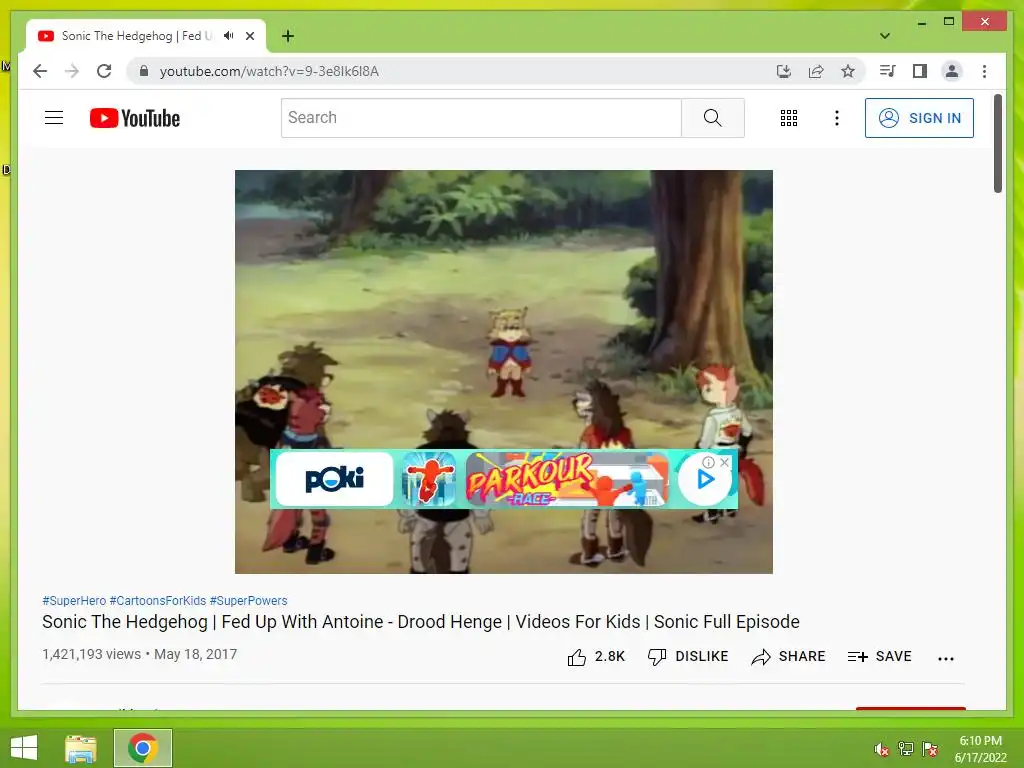Click the search magnifier button
1024x768 pixels.
(x=712, y=118)
